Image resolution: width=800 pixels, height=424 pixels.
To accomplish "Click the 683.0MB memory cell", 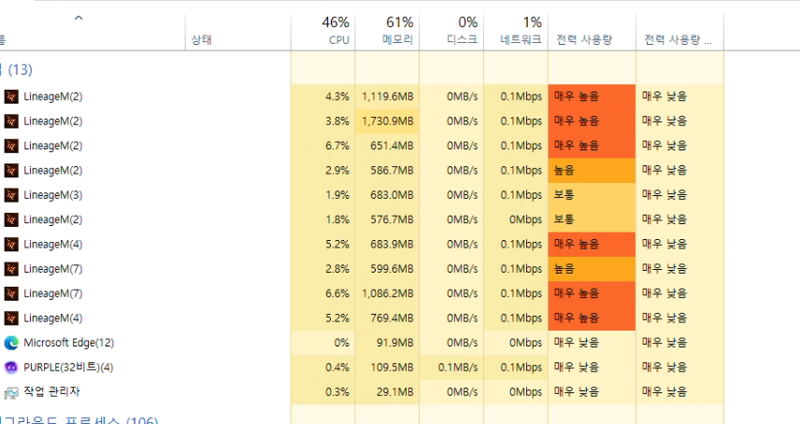I will (x=387, y=195).
